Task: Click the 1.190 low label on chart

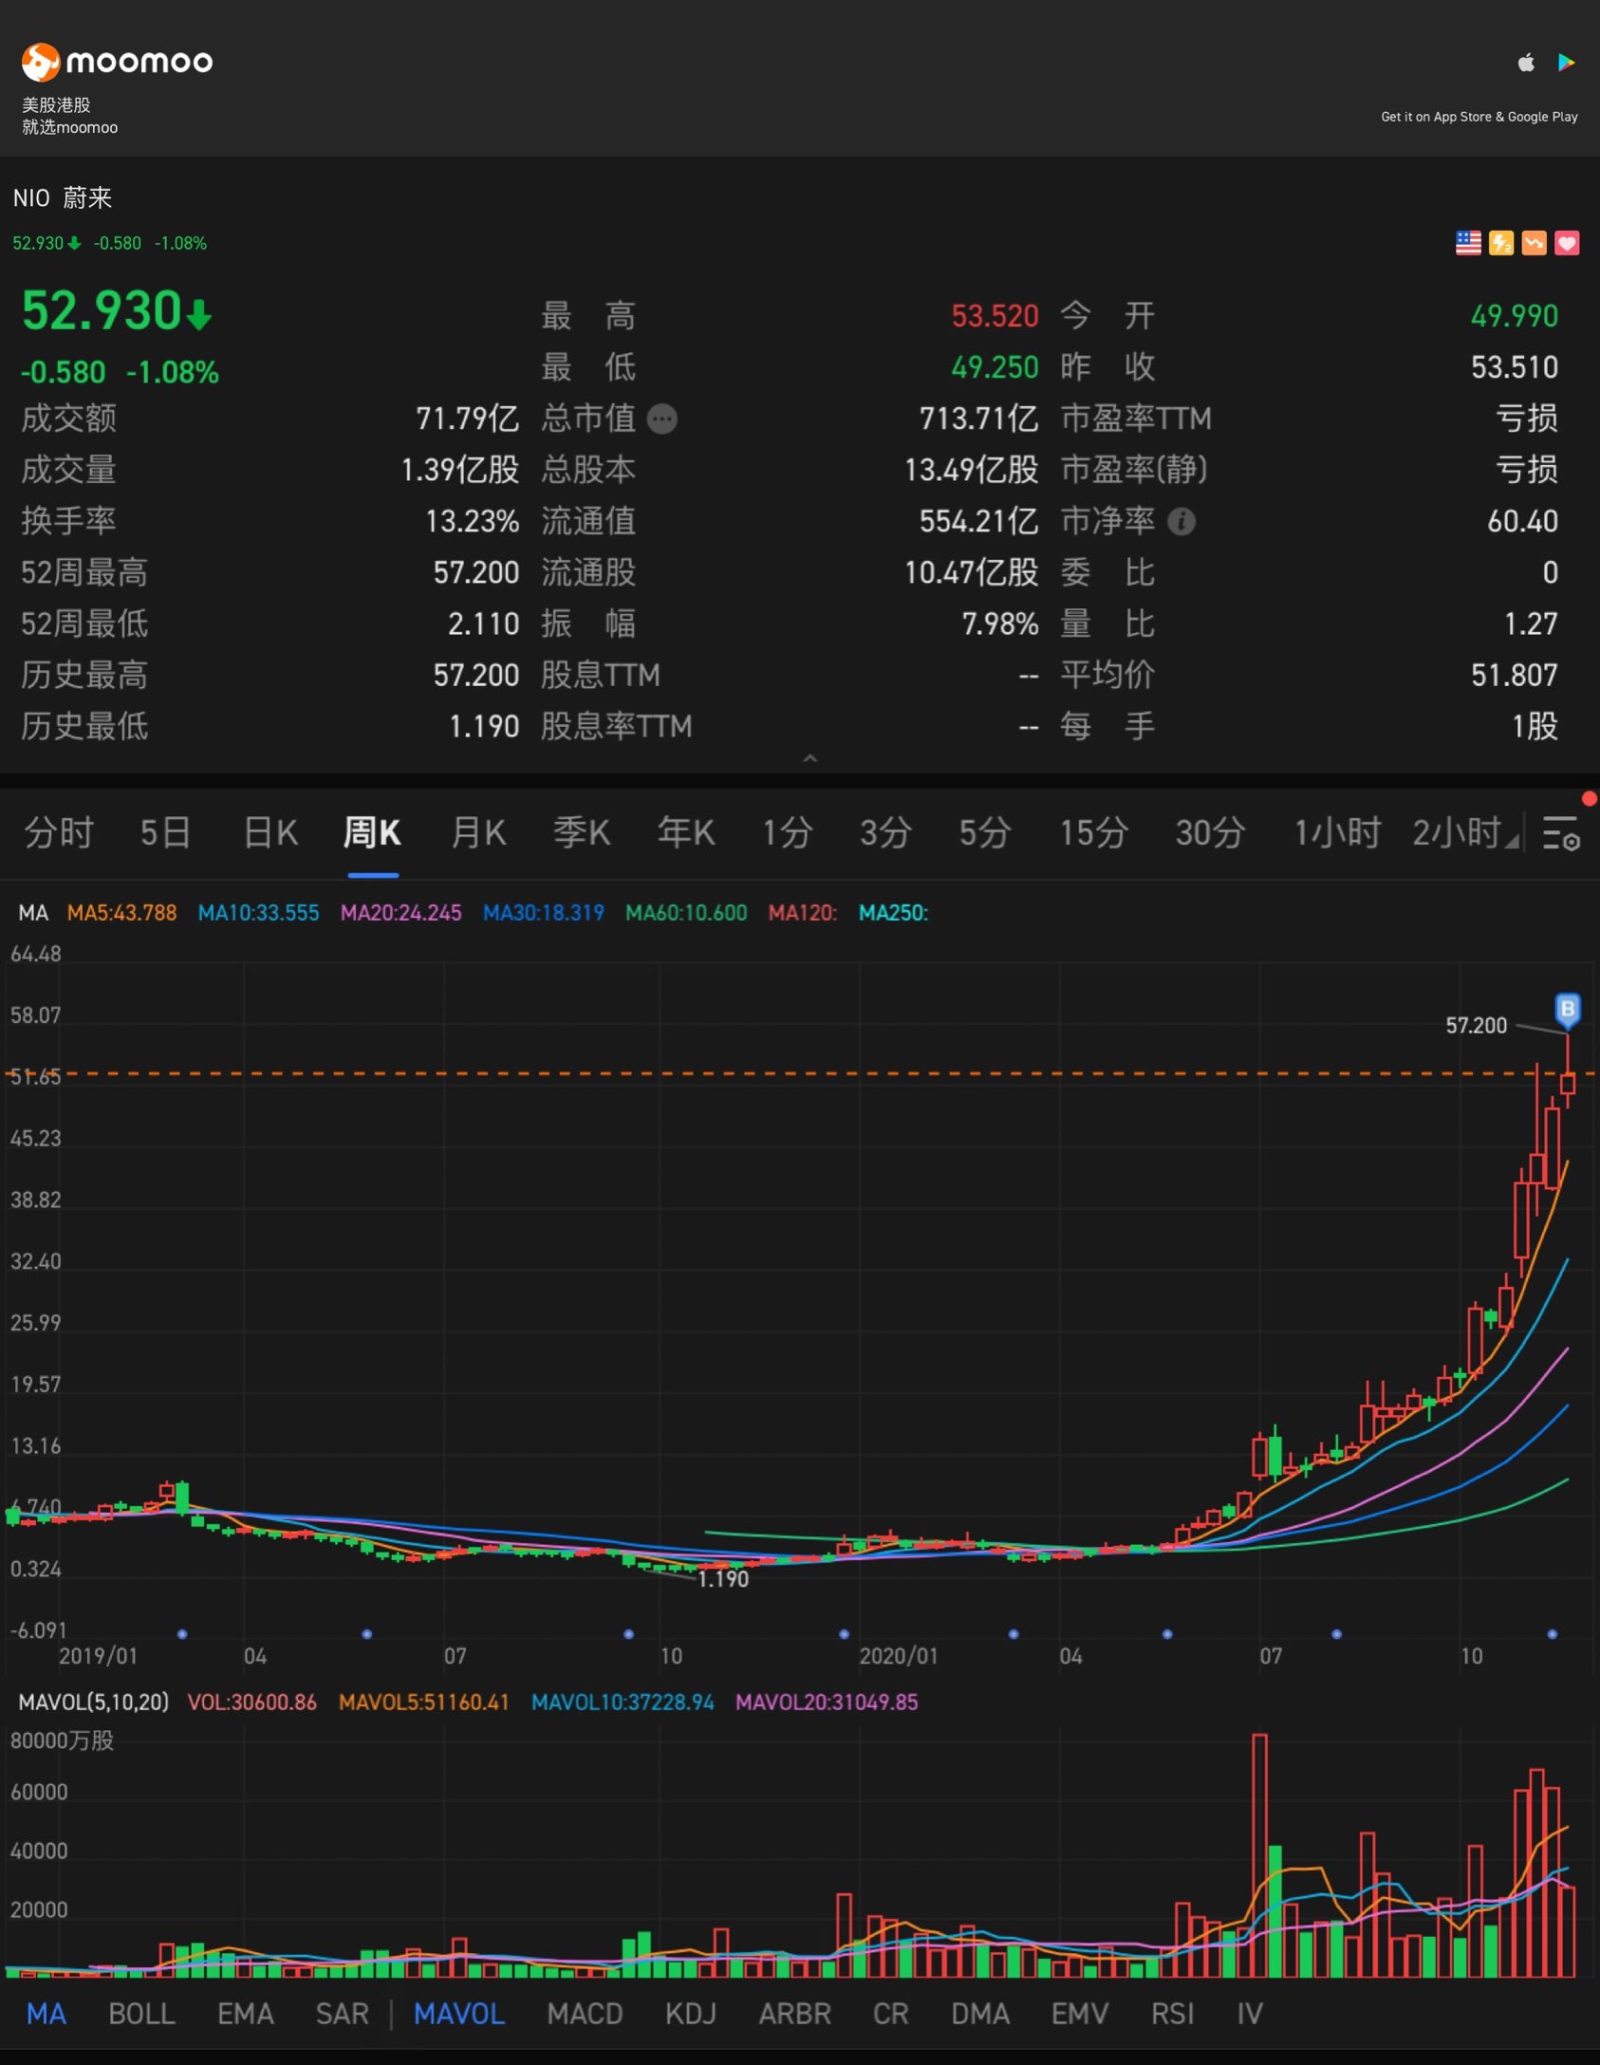Action: pos(723,1579)
